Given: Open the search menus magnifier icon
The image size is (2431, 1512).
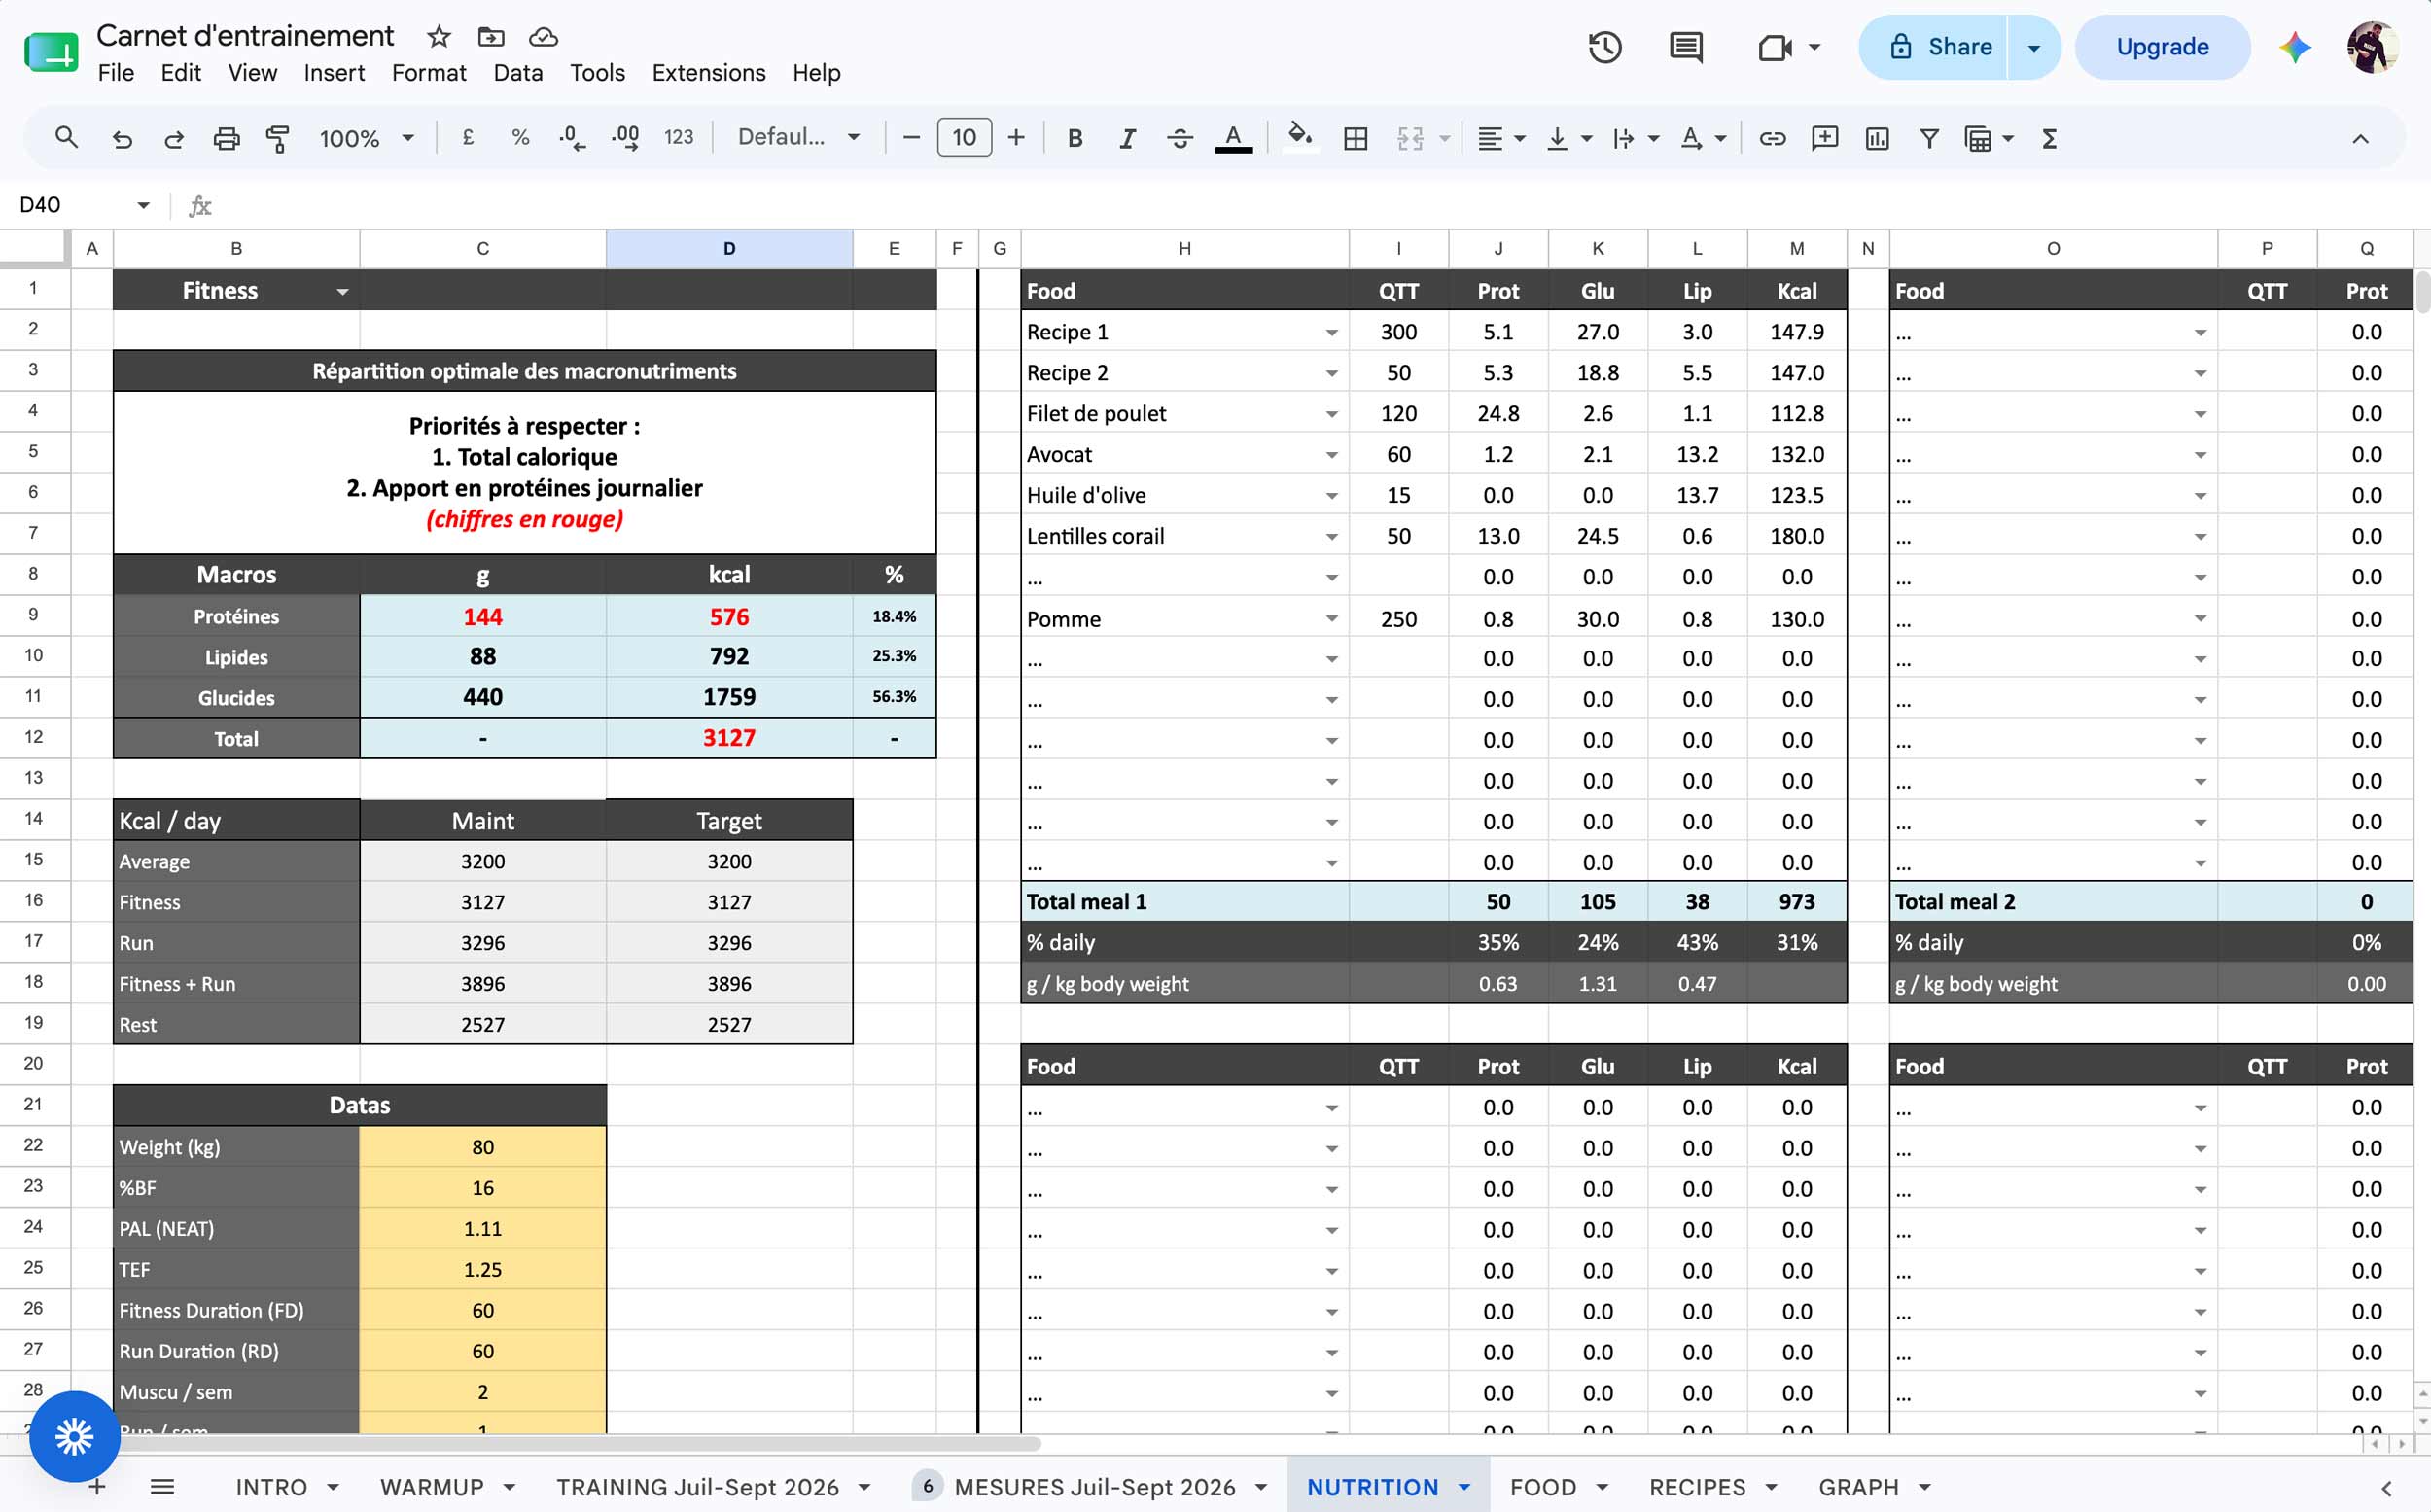Looking at the screenshot, I should 66,138.
